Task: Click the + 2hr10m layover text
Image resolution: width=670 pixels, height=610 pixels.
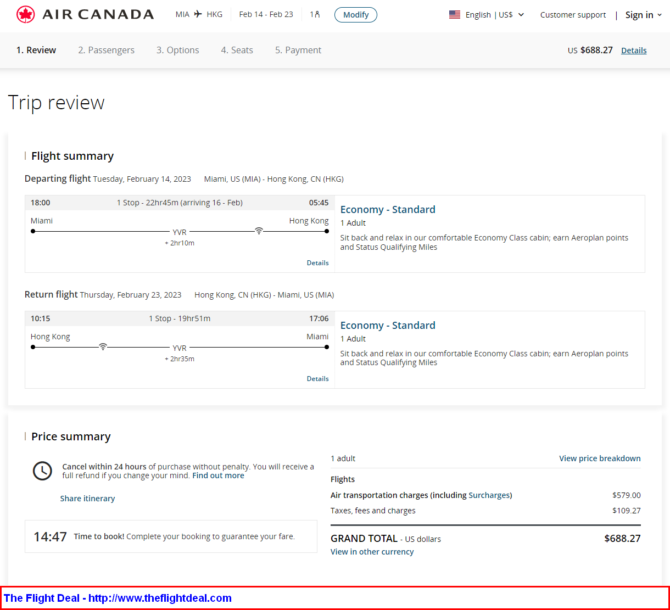Action: pos(179,243)
